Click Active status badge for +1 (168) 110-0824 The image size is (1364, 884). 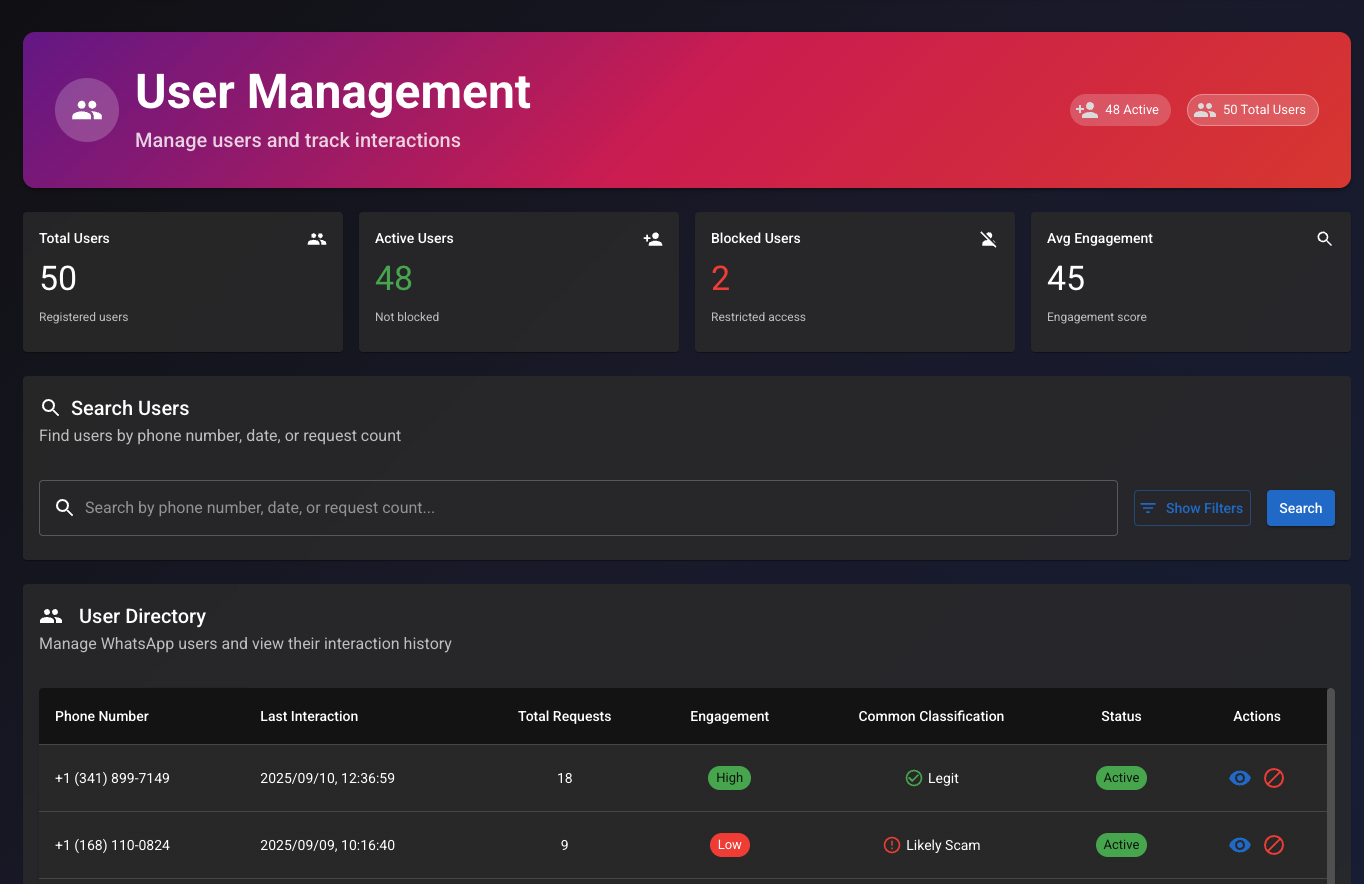(1121, 845)
